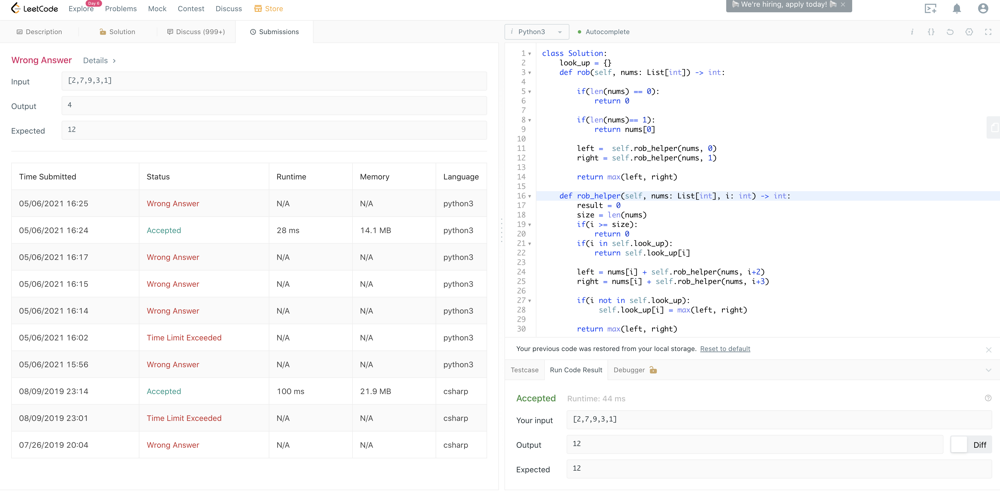Open the 16:25 Wrong Answer submission

tap(173, 203)
